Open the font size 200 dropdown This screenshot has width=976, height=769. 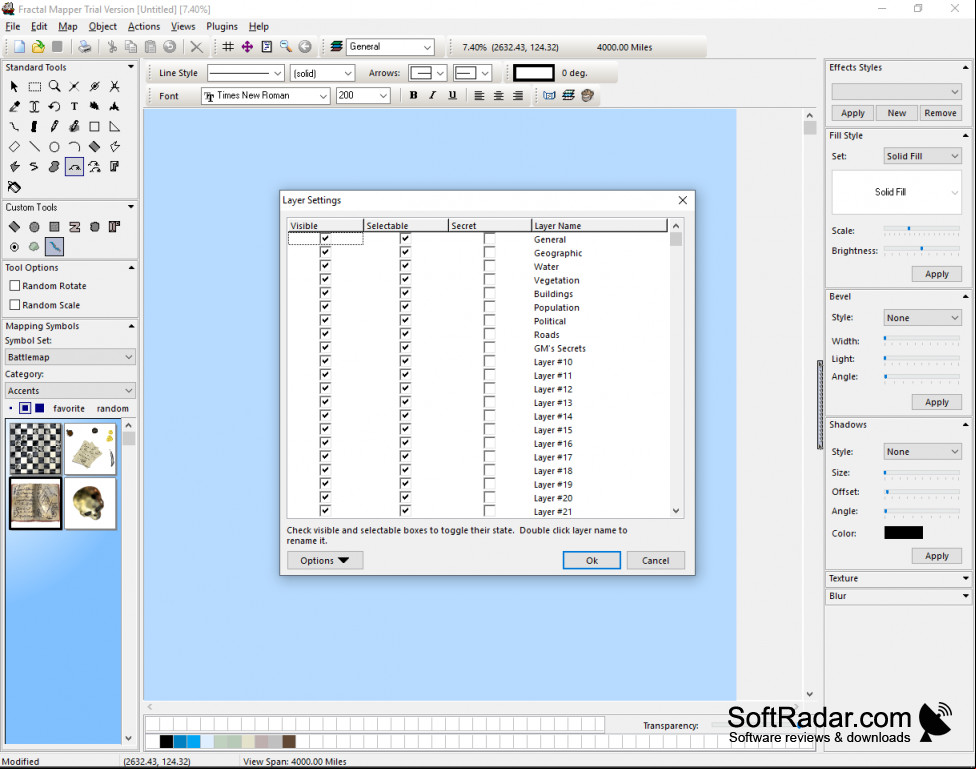[383, 96]
